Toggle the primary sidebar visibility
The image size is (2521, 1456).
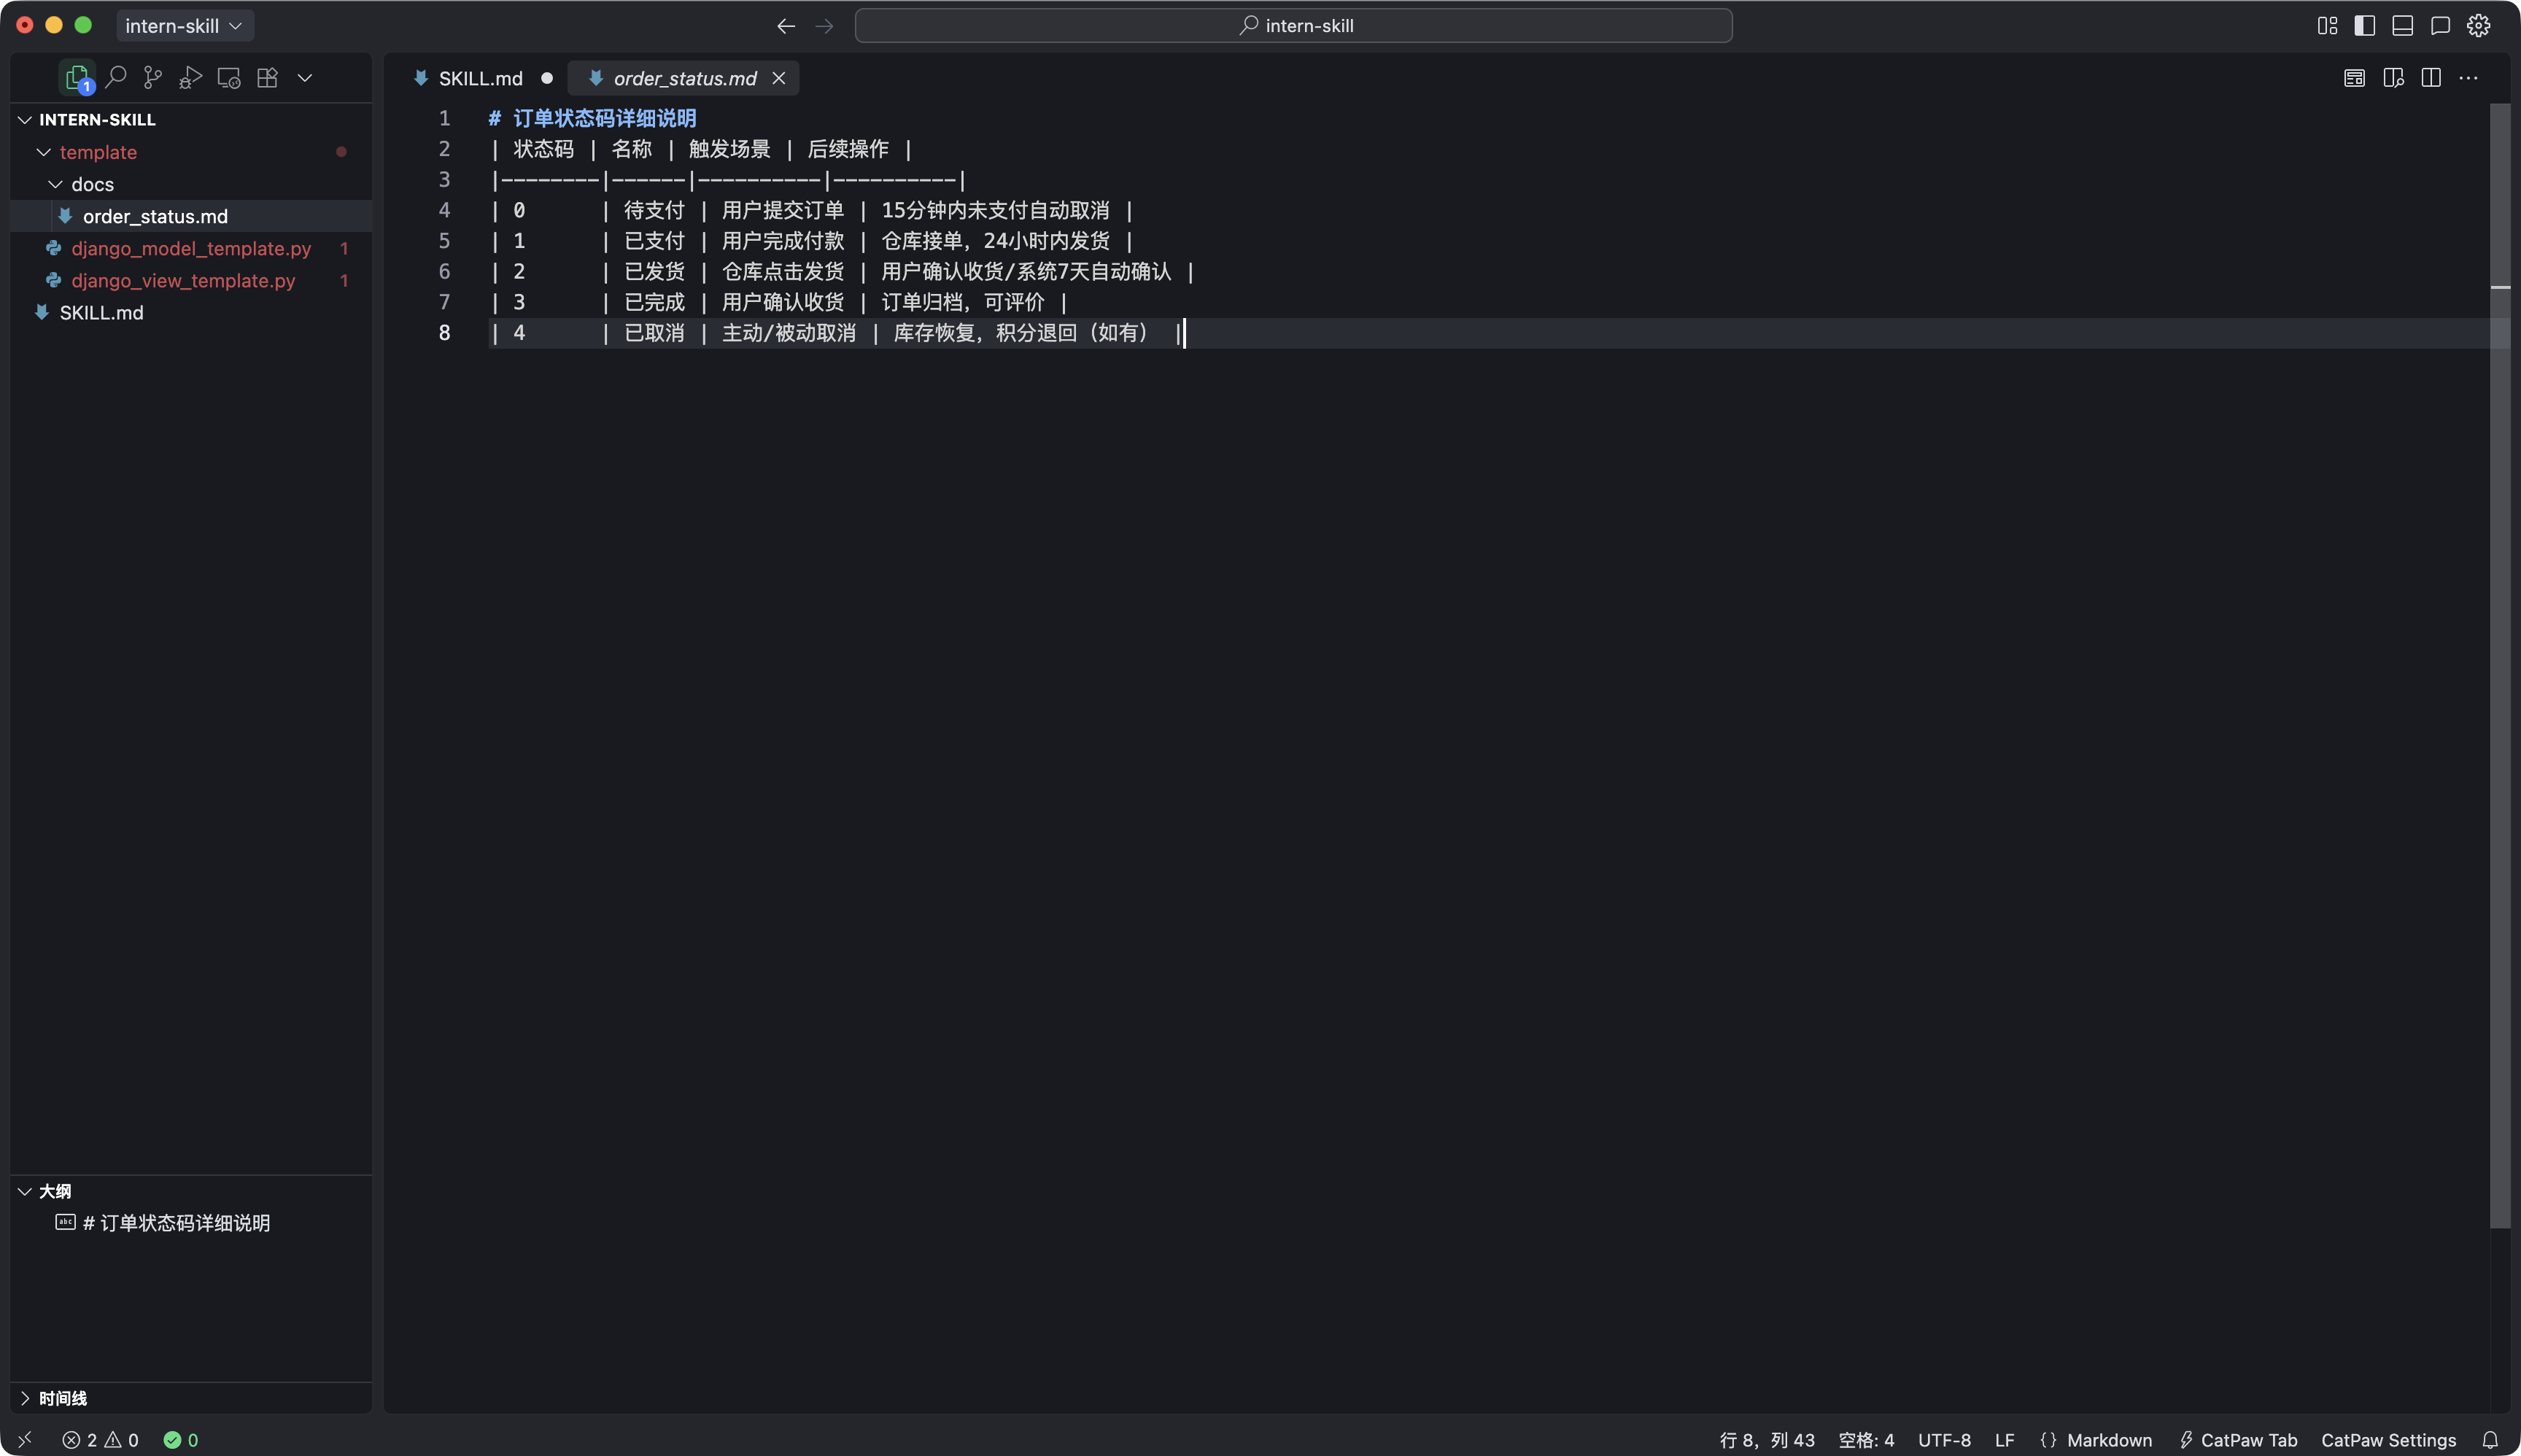pyautogui.click(x=2365, y=26)
